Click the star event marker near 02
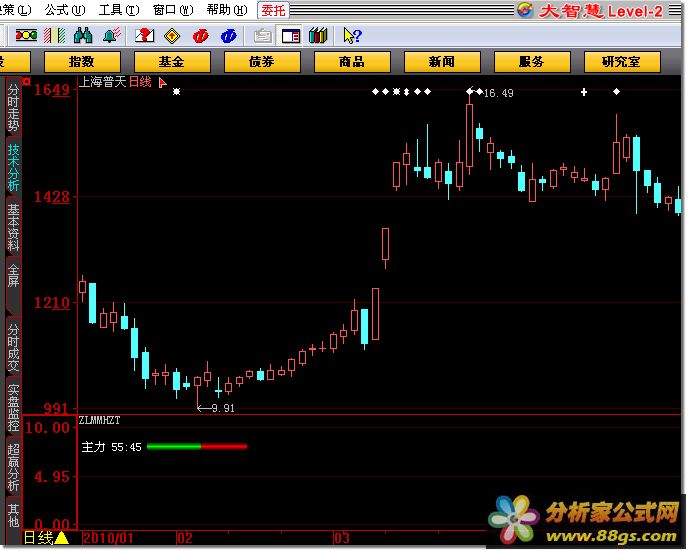Image resolution: width=688 pixels, height=551 pixels. [176, 92]
